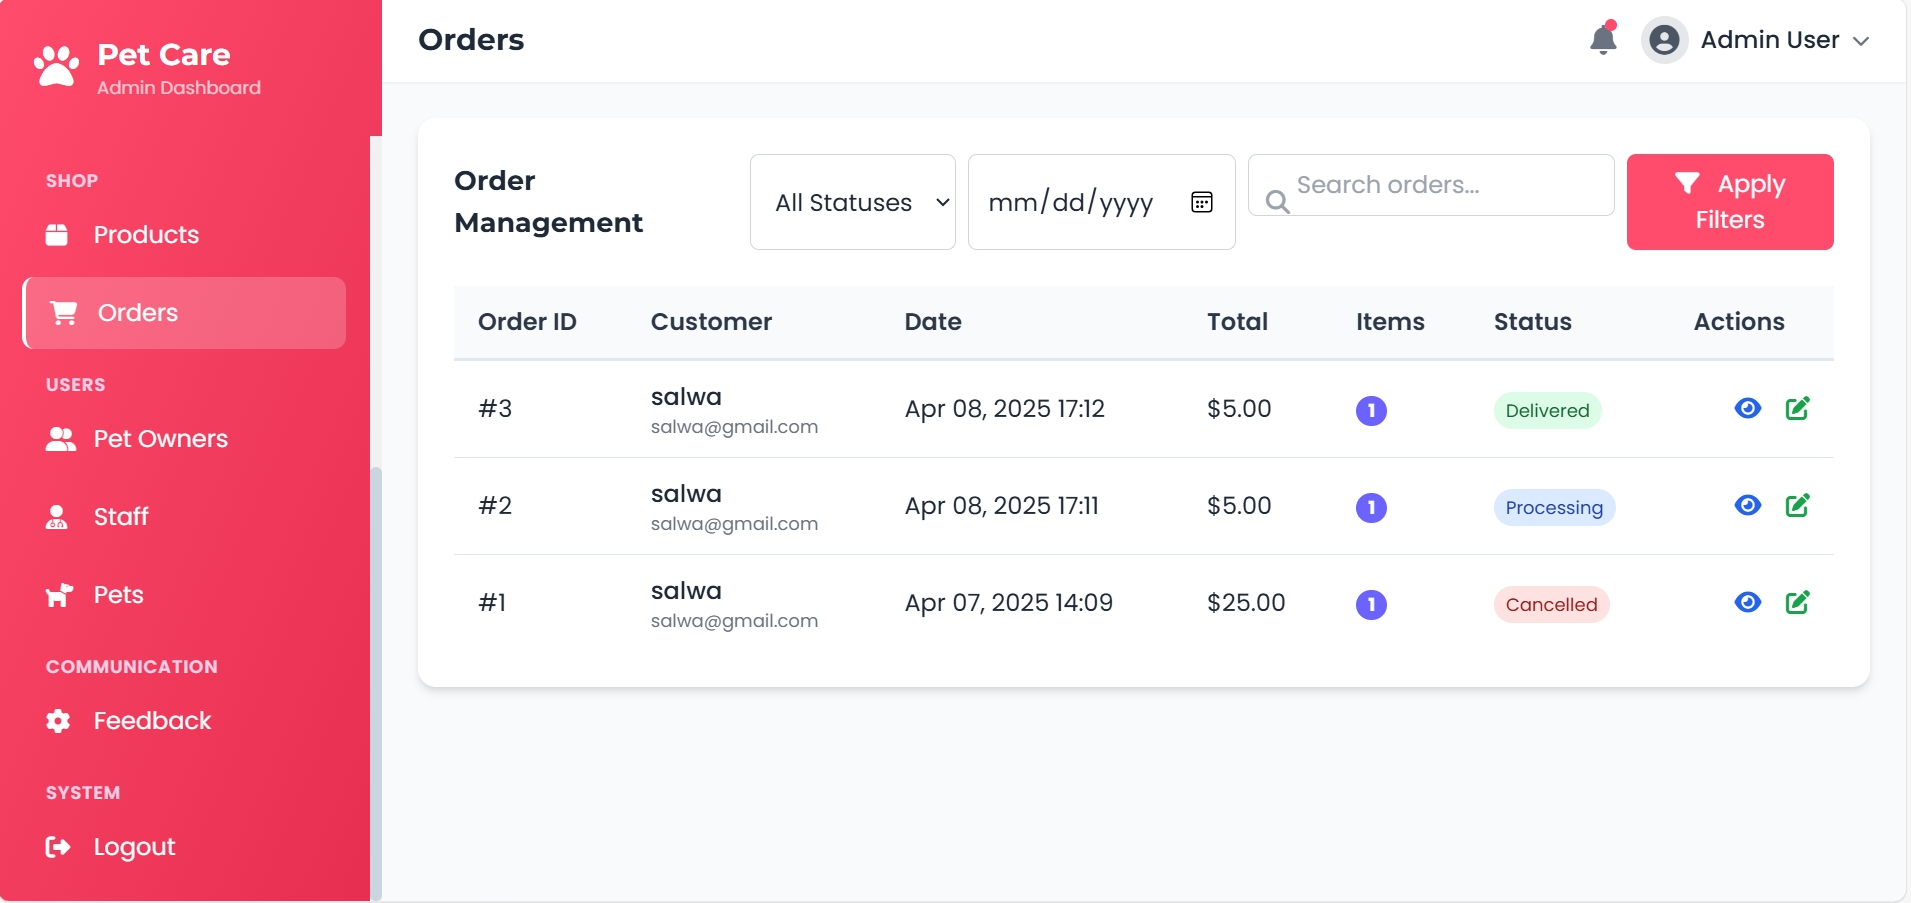
Task: Click the sidebar vertical scrollbar
Action: tap(376, 680)
